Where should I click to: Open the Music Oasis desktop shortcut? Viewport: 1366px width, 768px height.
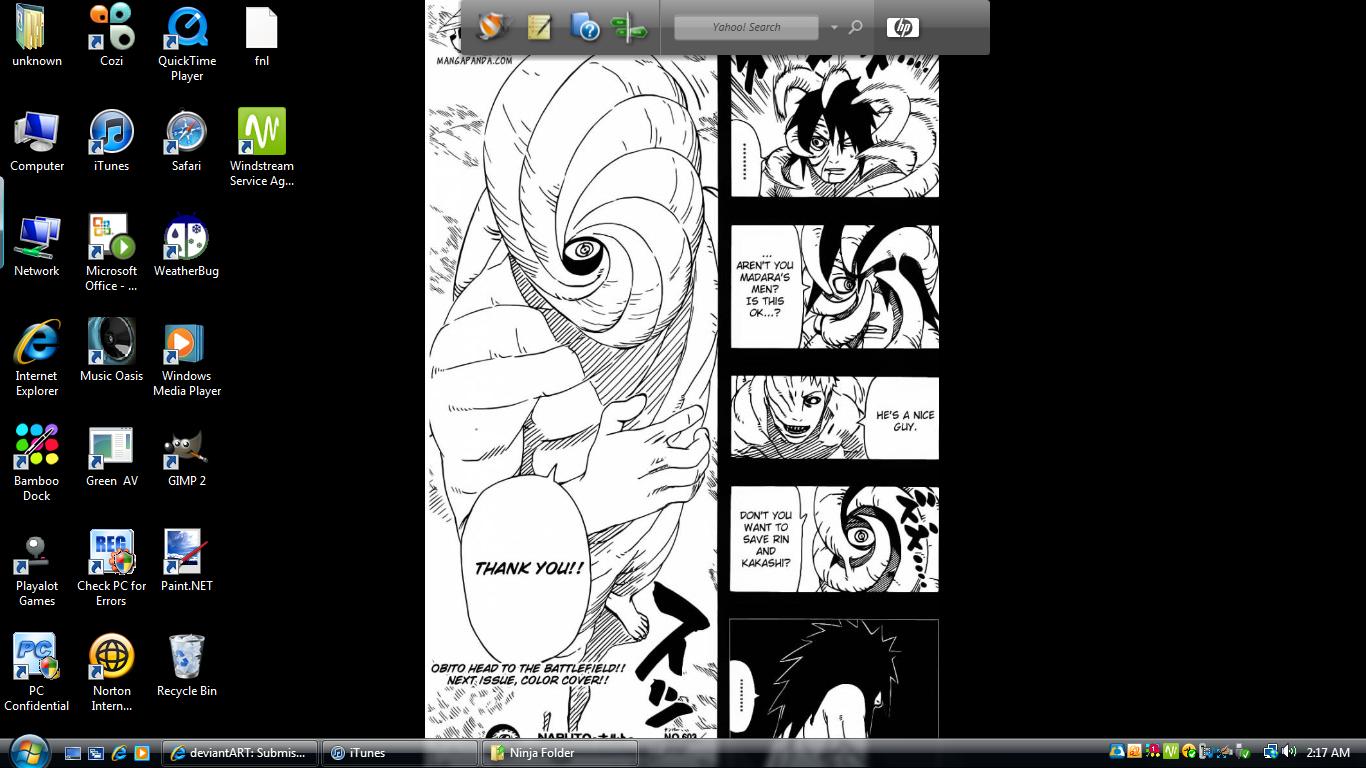coord(111,352)
